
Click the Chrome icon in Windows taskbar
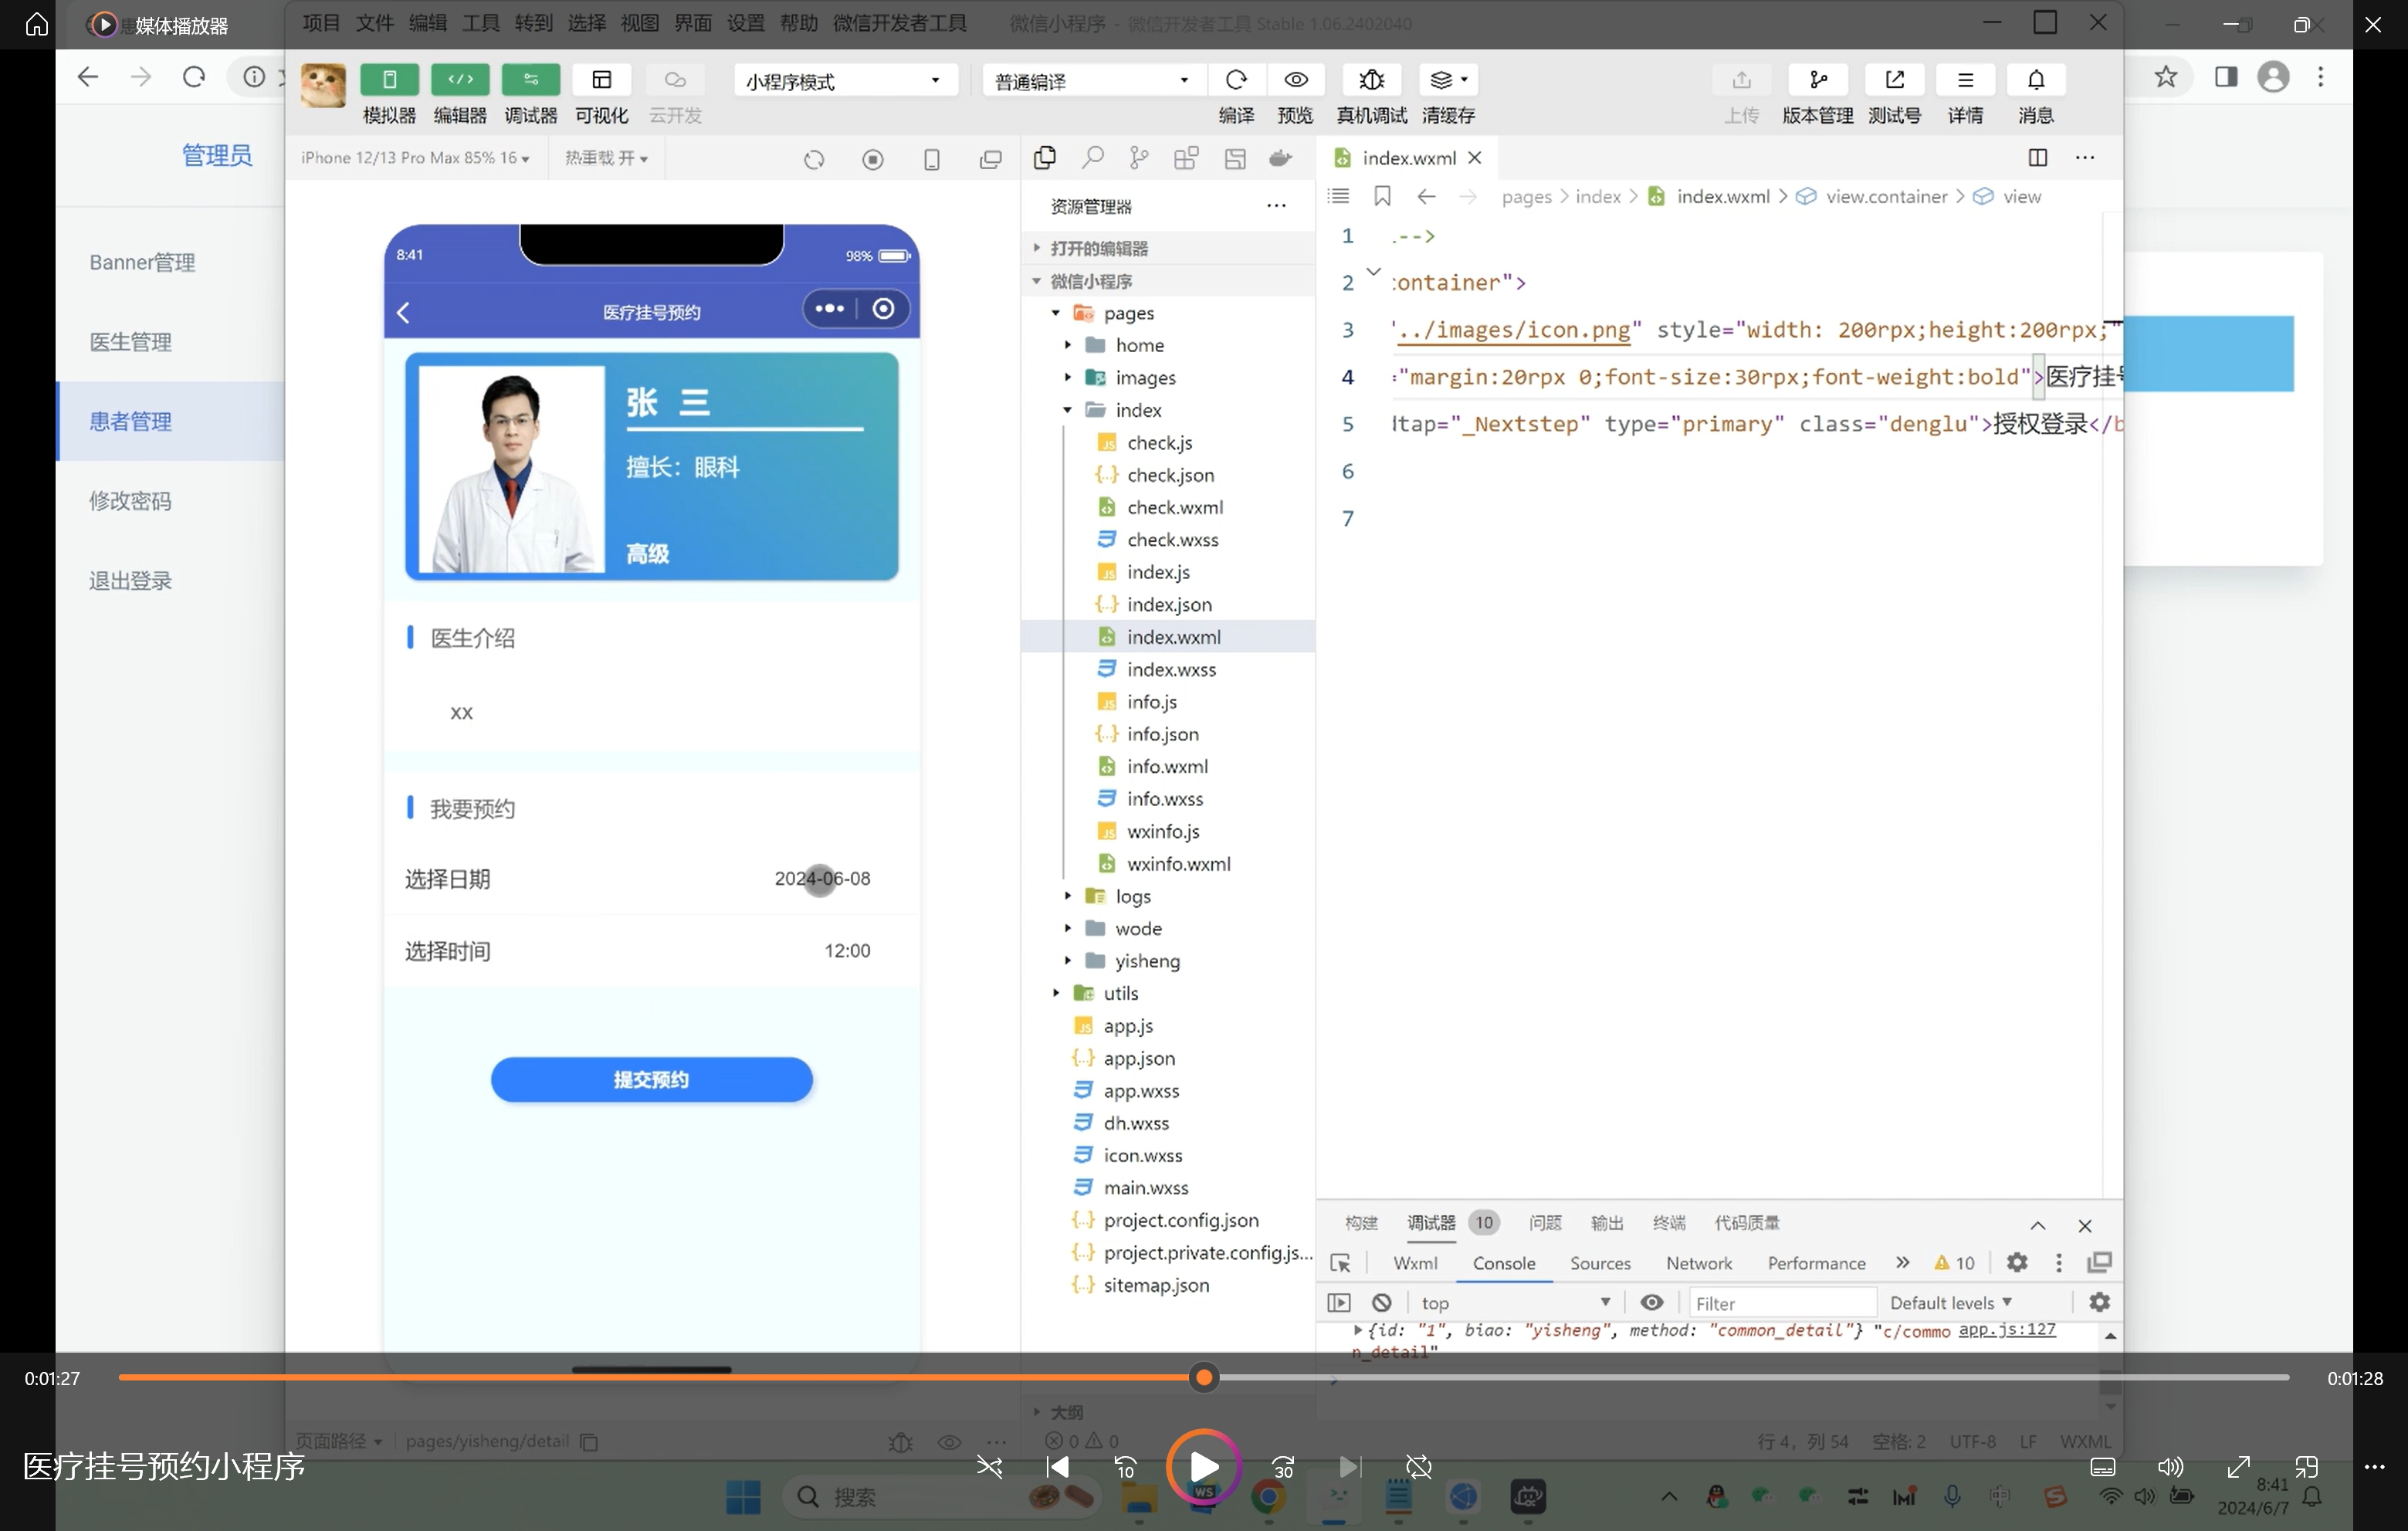coord(1268,1497)
